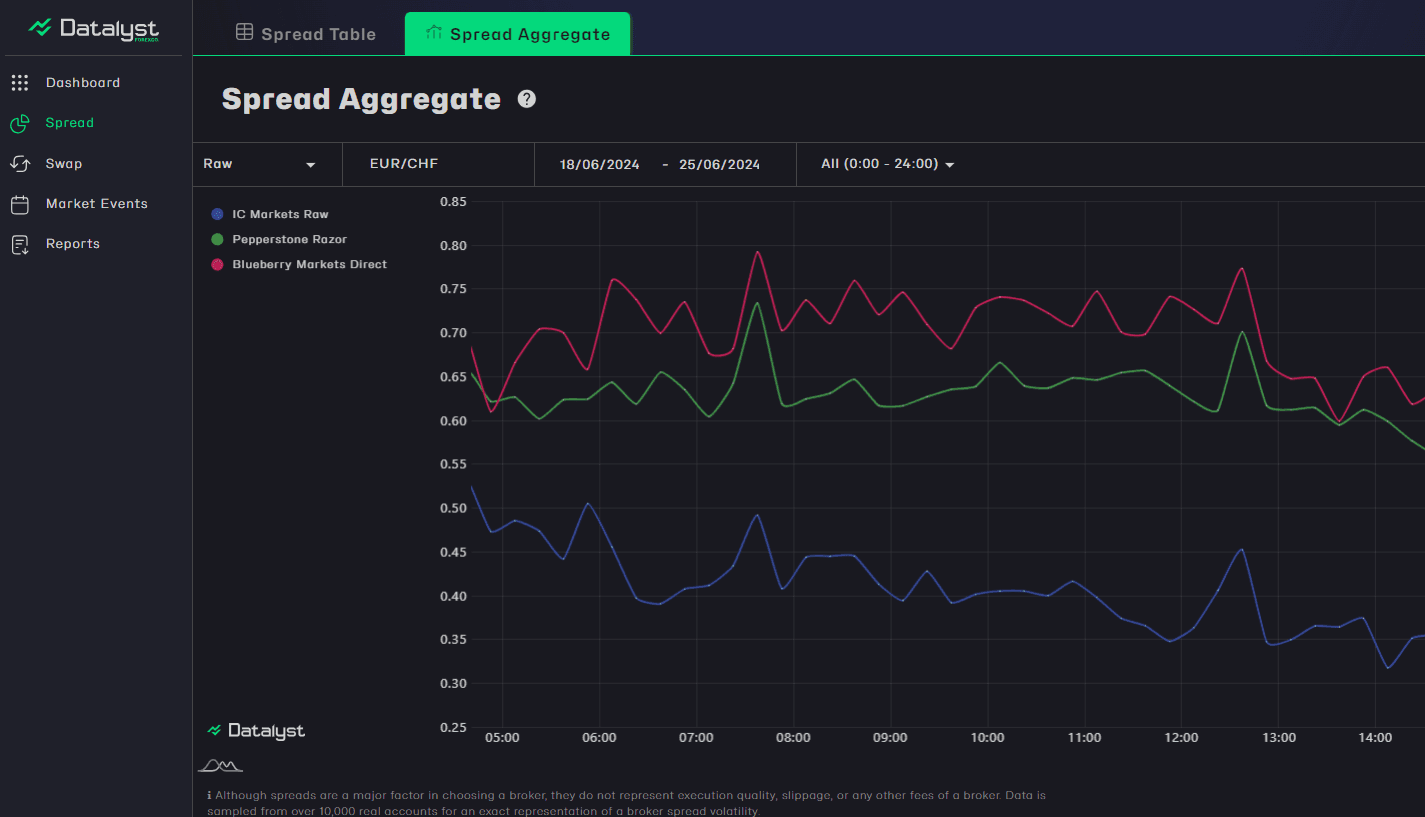Hide the Blueberry Markets Direct series
This screenshot has width=1425, height=817.
pos(309,264)
